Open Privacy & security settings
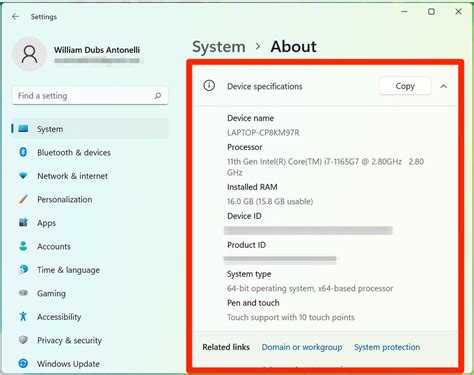Viewport: 474px width, 375px height. tap(90, 340)
